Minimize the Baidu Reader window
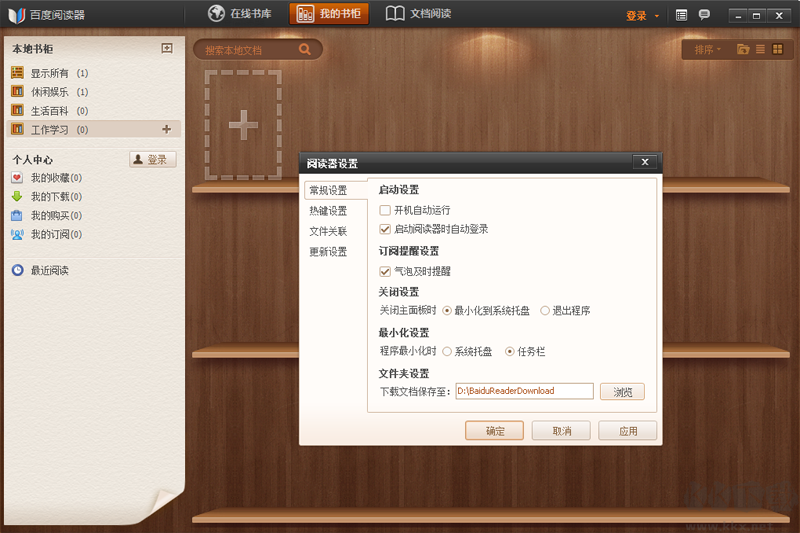This screenshot has height=533, width=800. point(738,16)
